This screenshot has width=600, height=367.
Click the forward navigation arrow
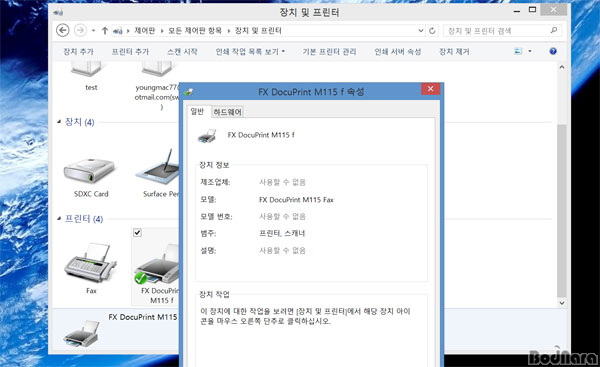click(80, 30)
